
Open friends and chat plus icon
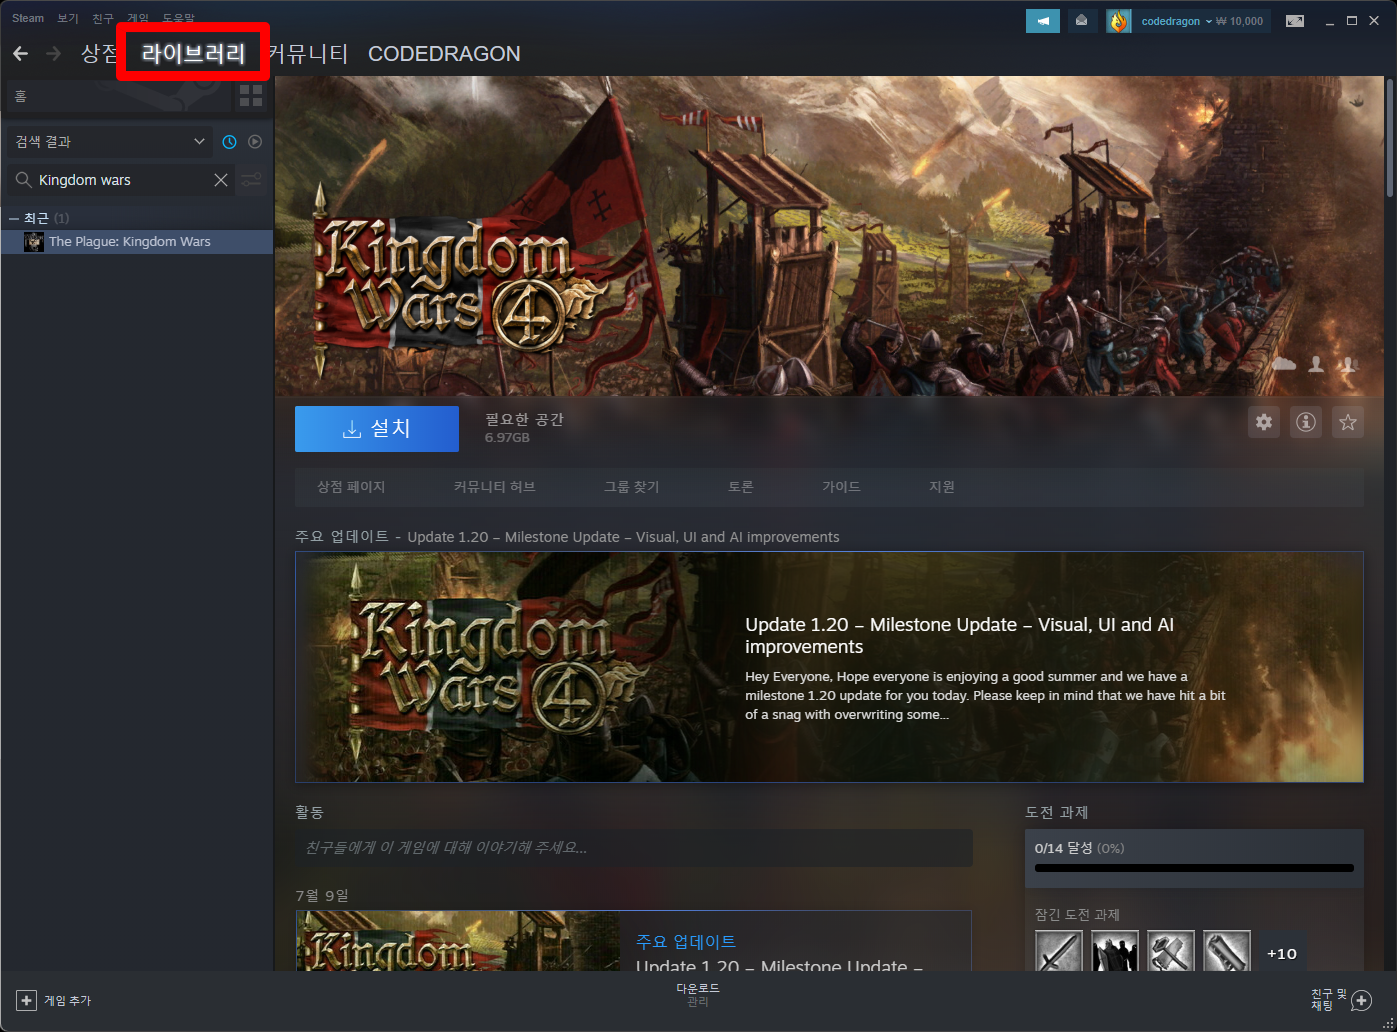tap(1361, 1000)
